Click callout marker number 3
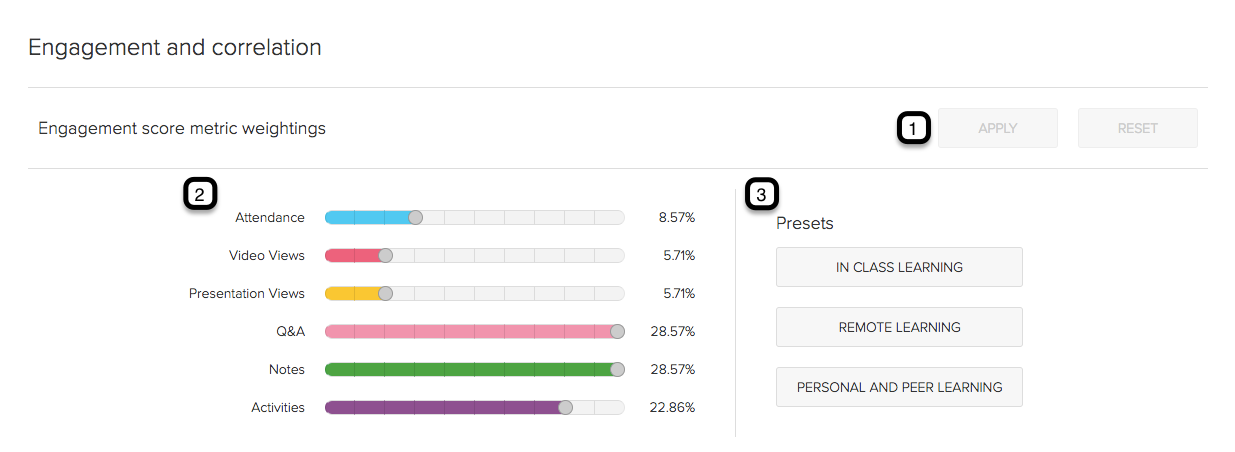Screen dimensions: 1235x452 764,195
